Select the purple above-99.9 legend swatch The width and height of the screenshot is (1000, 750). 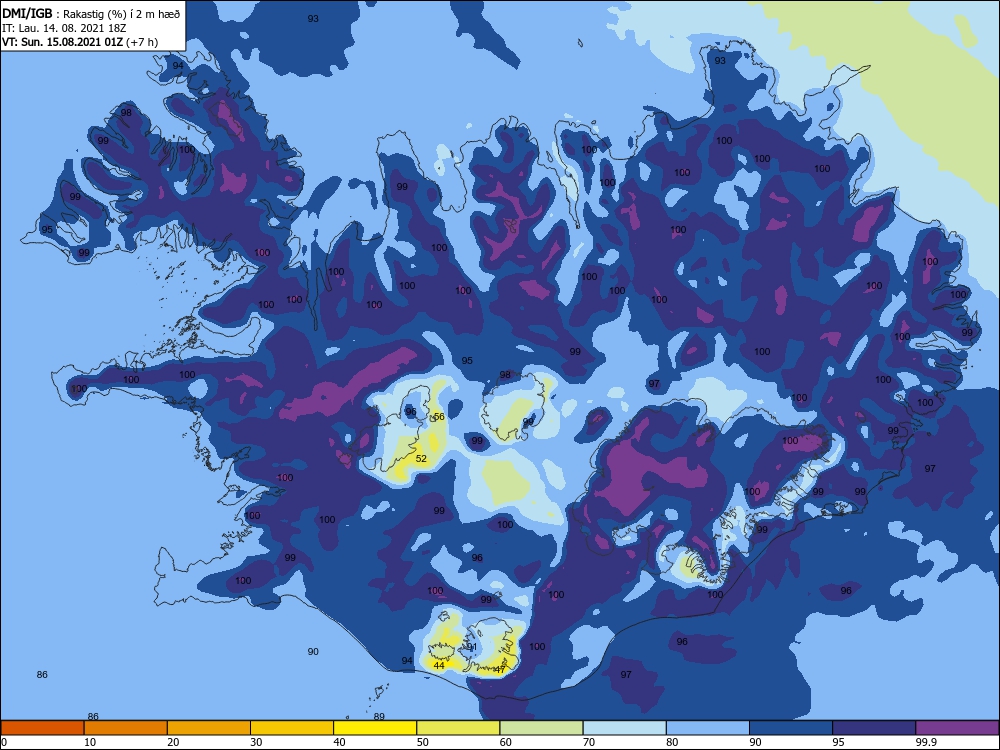[957, 728]
